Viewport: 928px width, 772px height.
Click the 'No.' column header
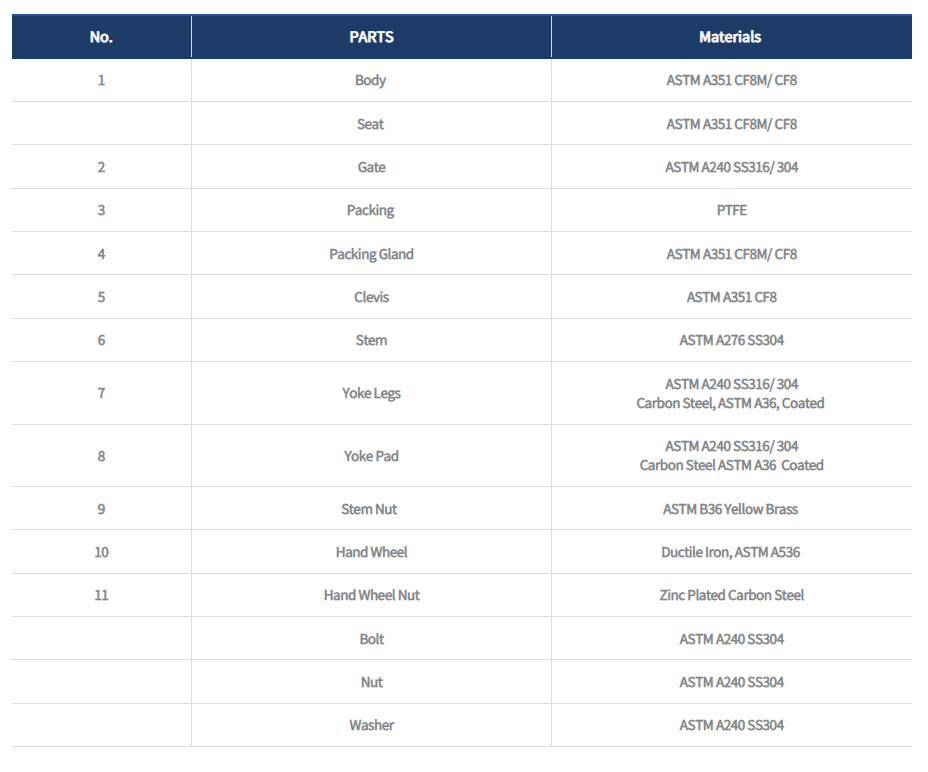pos(101,37)
